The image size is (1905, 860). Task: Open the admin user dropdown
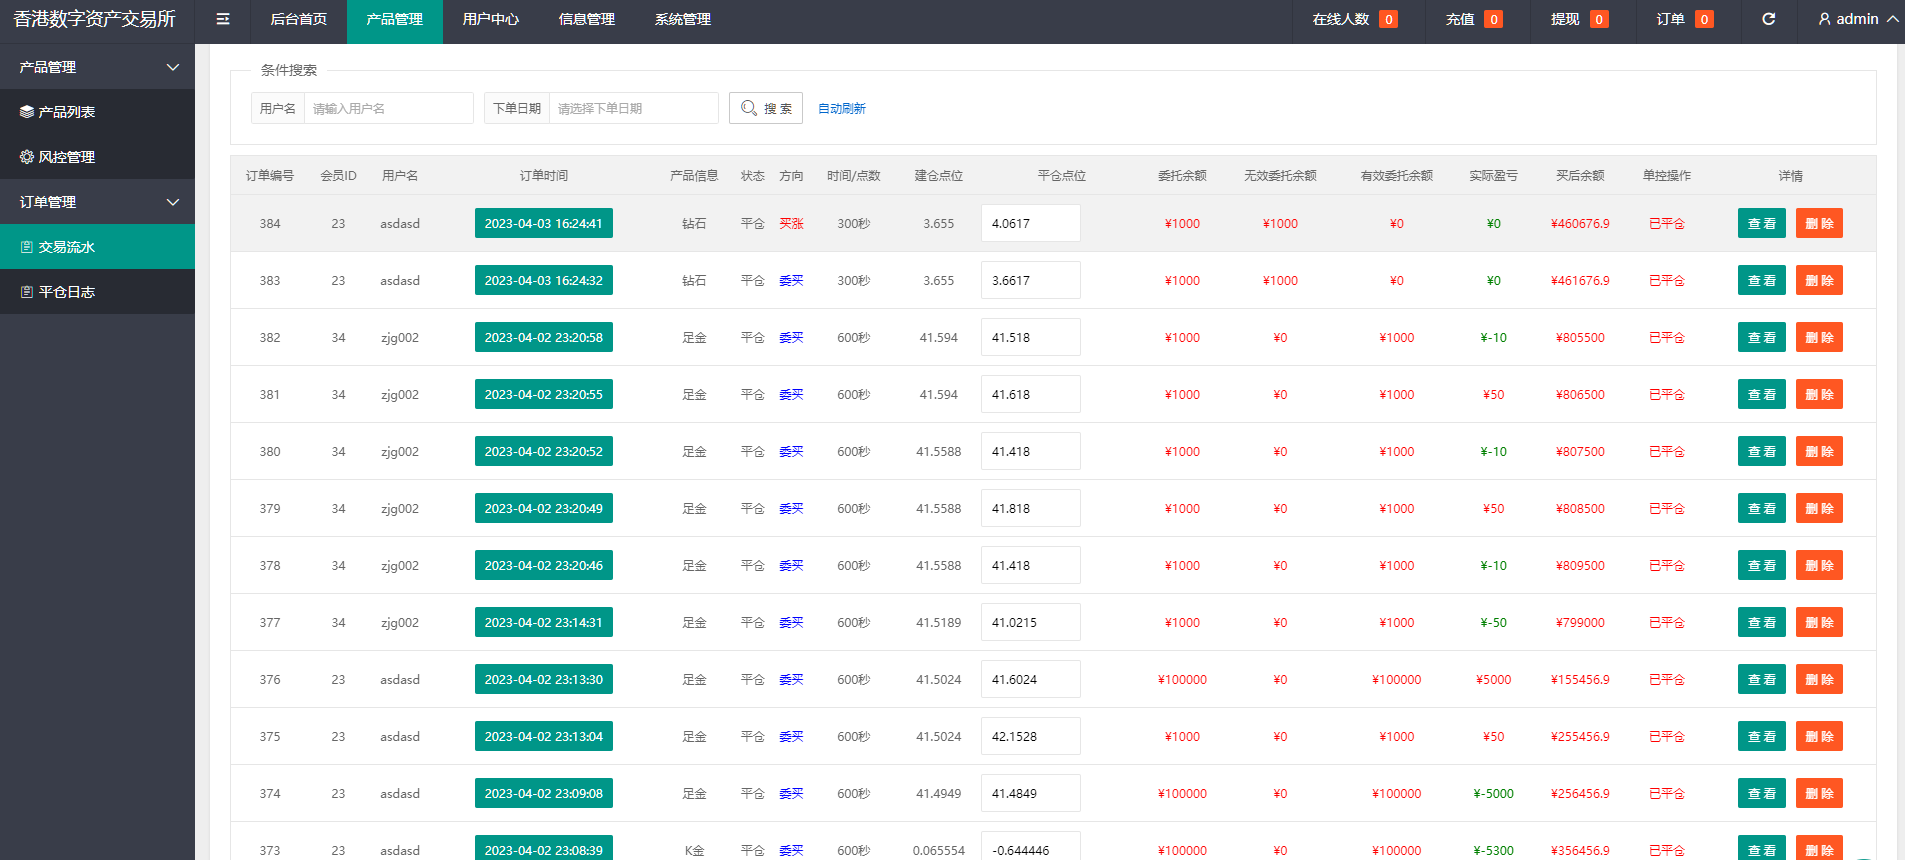[x=1858, y=19]
